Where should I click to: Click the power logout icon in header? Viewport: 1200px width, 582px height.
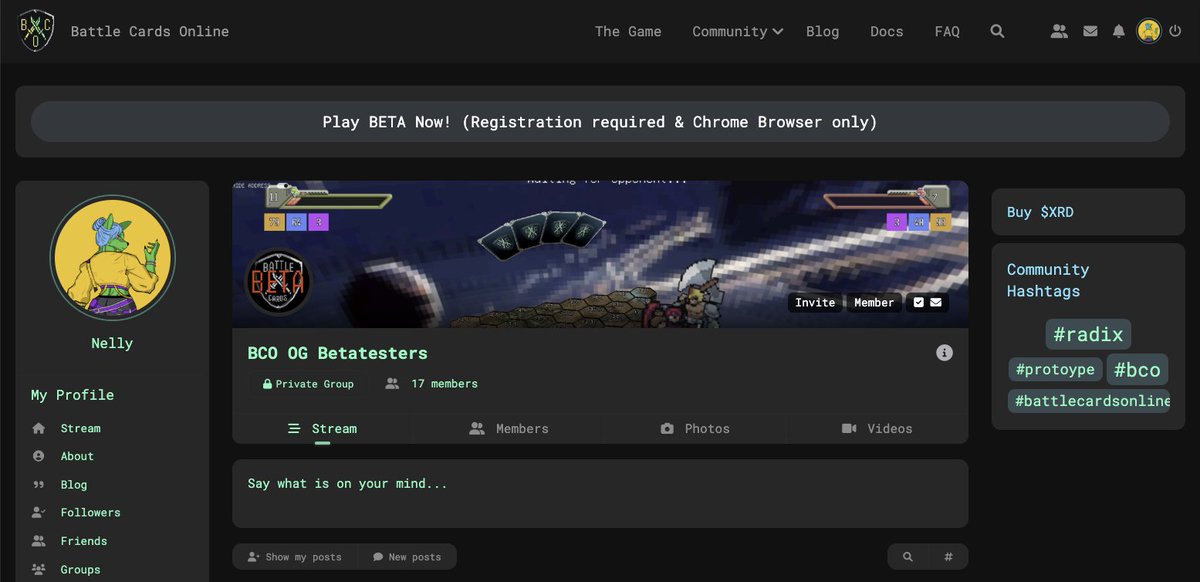(1175, 31)
